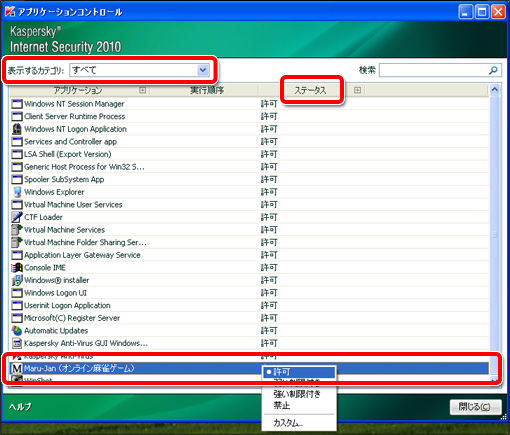This screenshot has width=510, height=435.
Task: Select the Automatic Updates row text
Action: 56,331
